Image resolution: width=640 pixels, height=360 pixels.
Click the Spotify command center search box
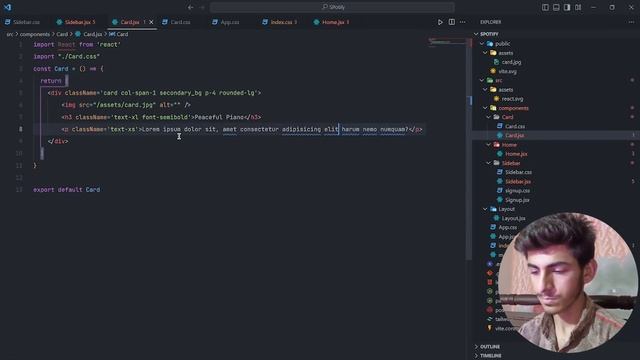(332, 7)
